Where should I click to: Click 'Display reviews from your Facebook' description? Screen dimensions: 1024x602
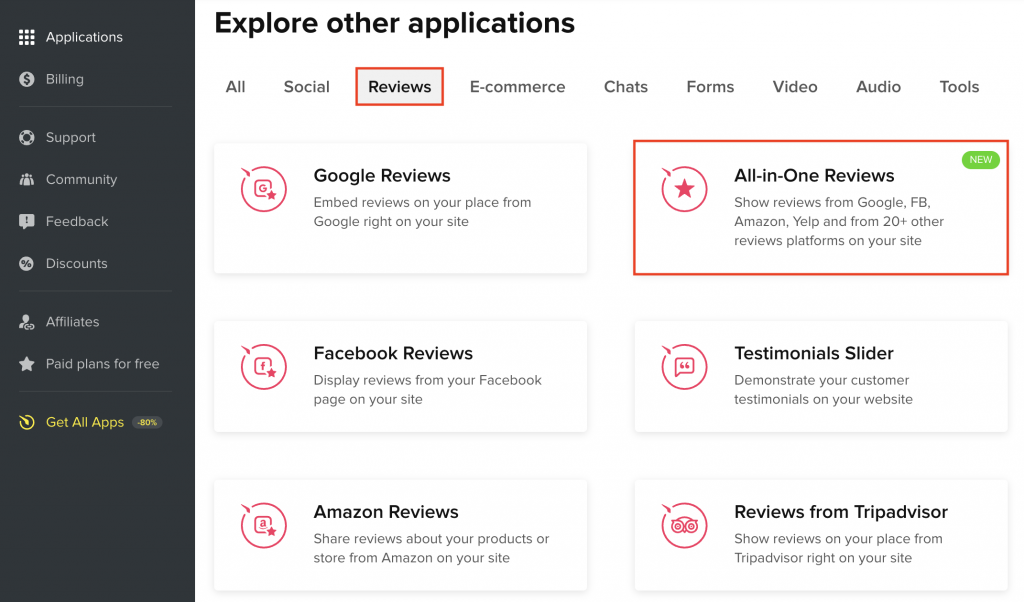428,390
